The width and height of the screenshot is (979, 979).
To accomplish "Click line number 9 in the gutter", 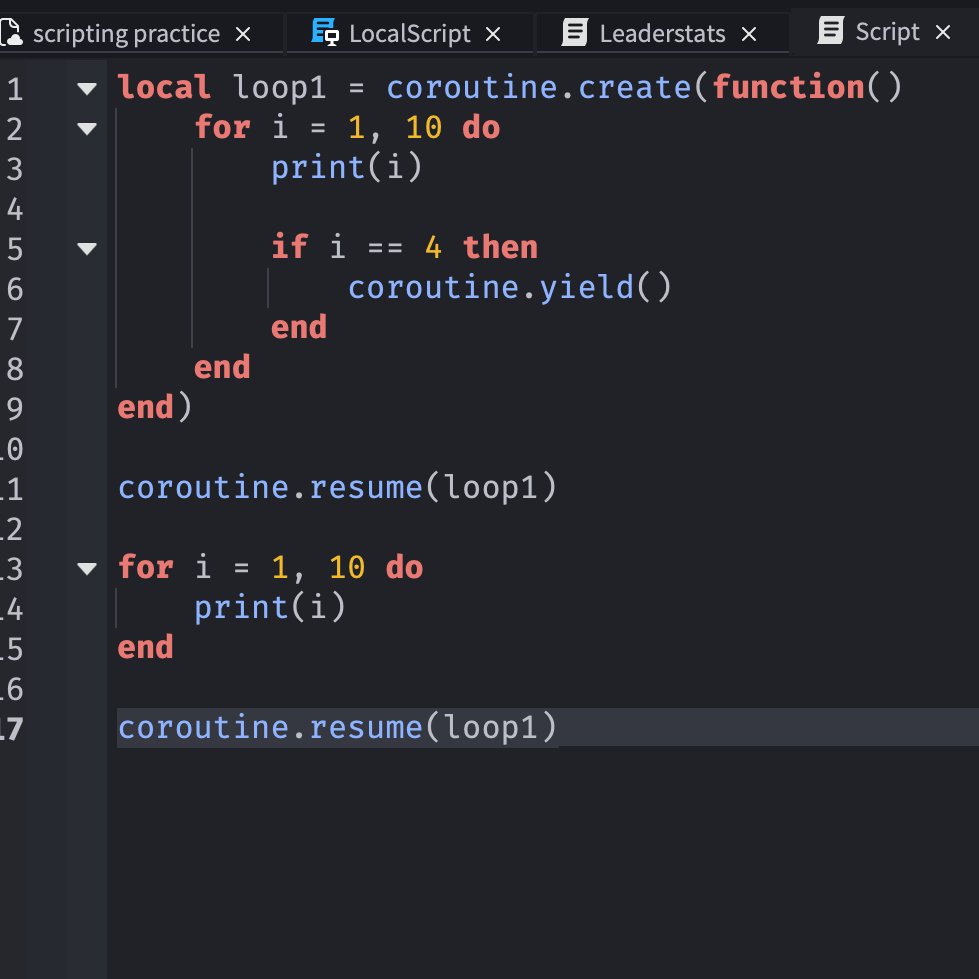I will pos(15,409).
